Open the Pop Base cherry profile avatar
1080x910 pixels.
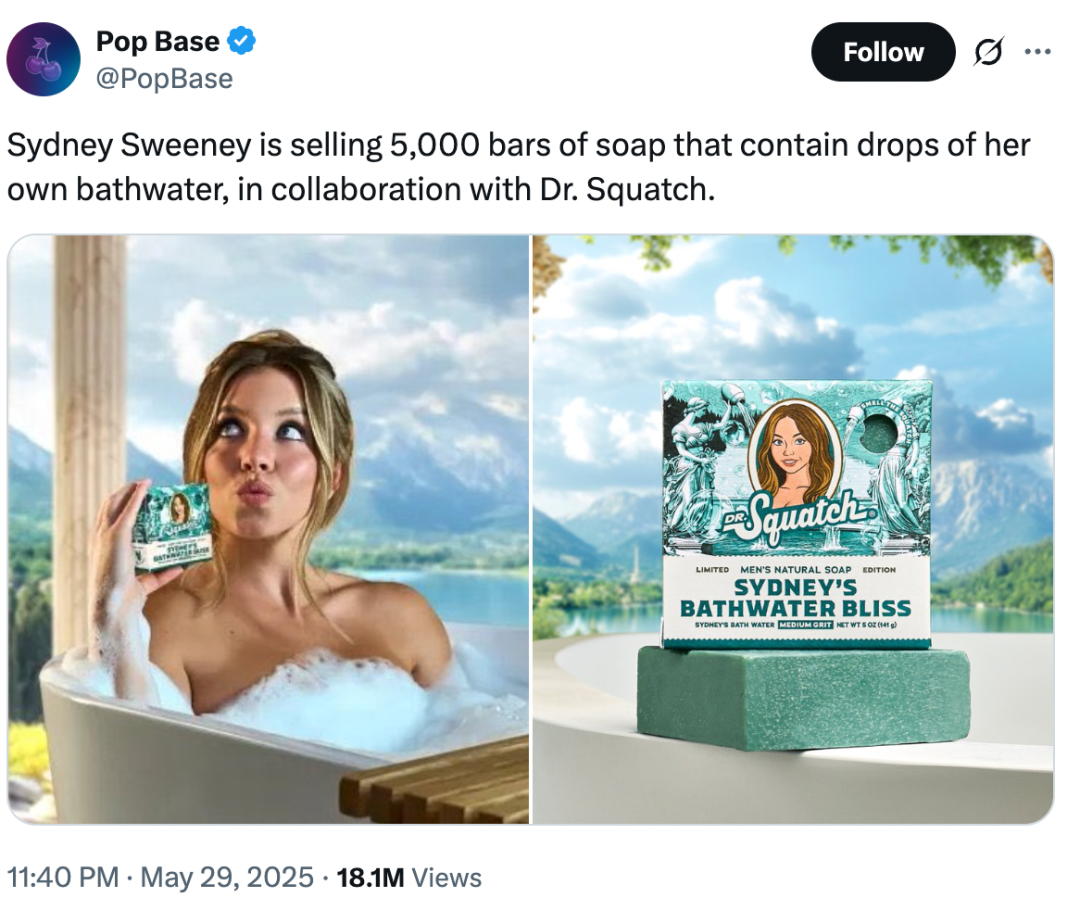coord(43,59)
